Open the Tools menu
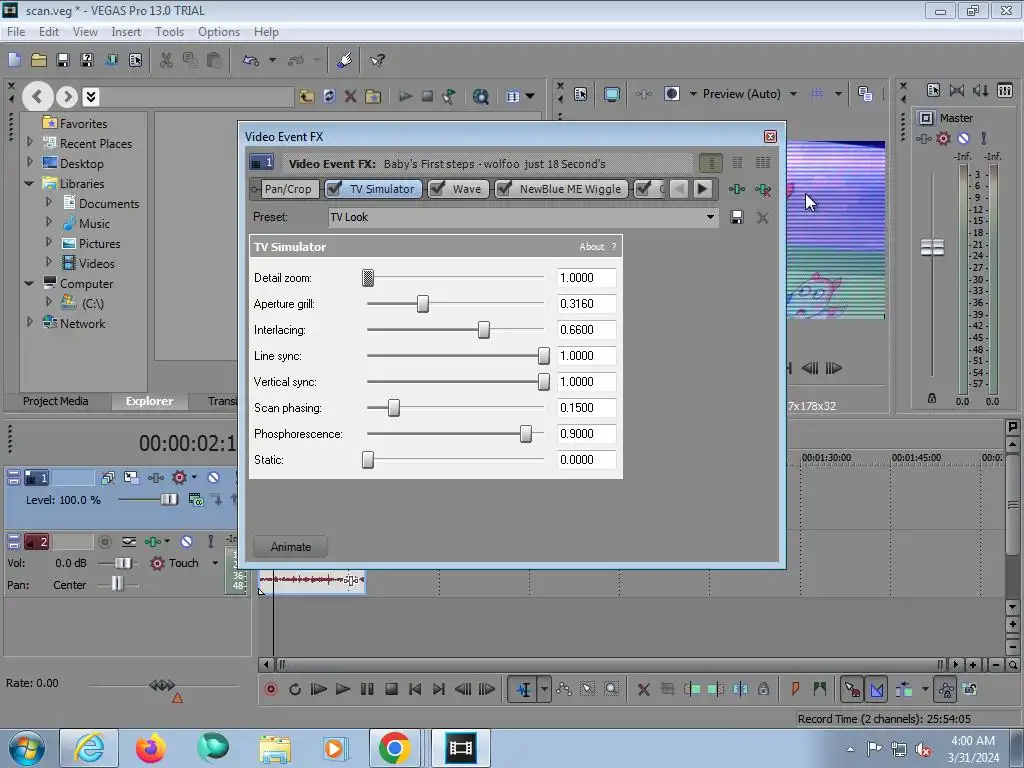This screenshot has width=1024, height=768. click(x=169, y=31)
